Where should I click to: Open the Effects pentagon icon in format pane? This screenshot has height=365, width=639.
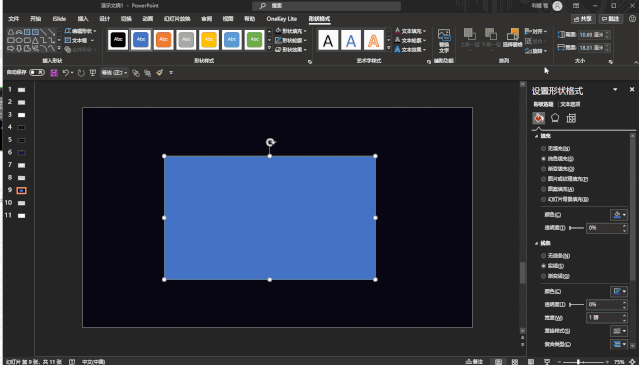555,118
